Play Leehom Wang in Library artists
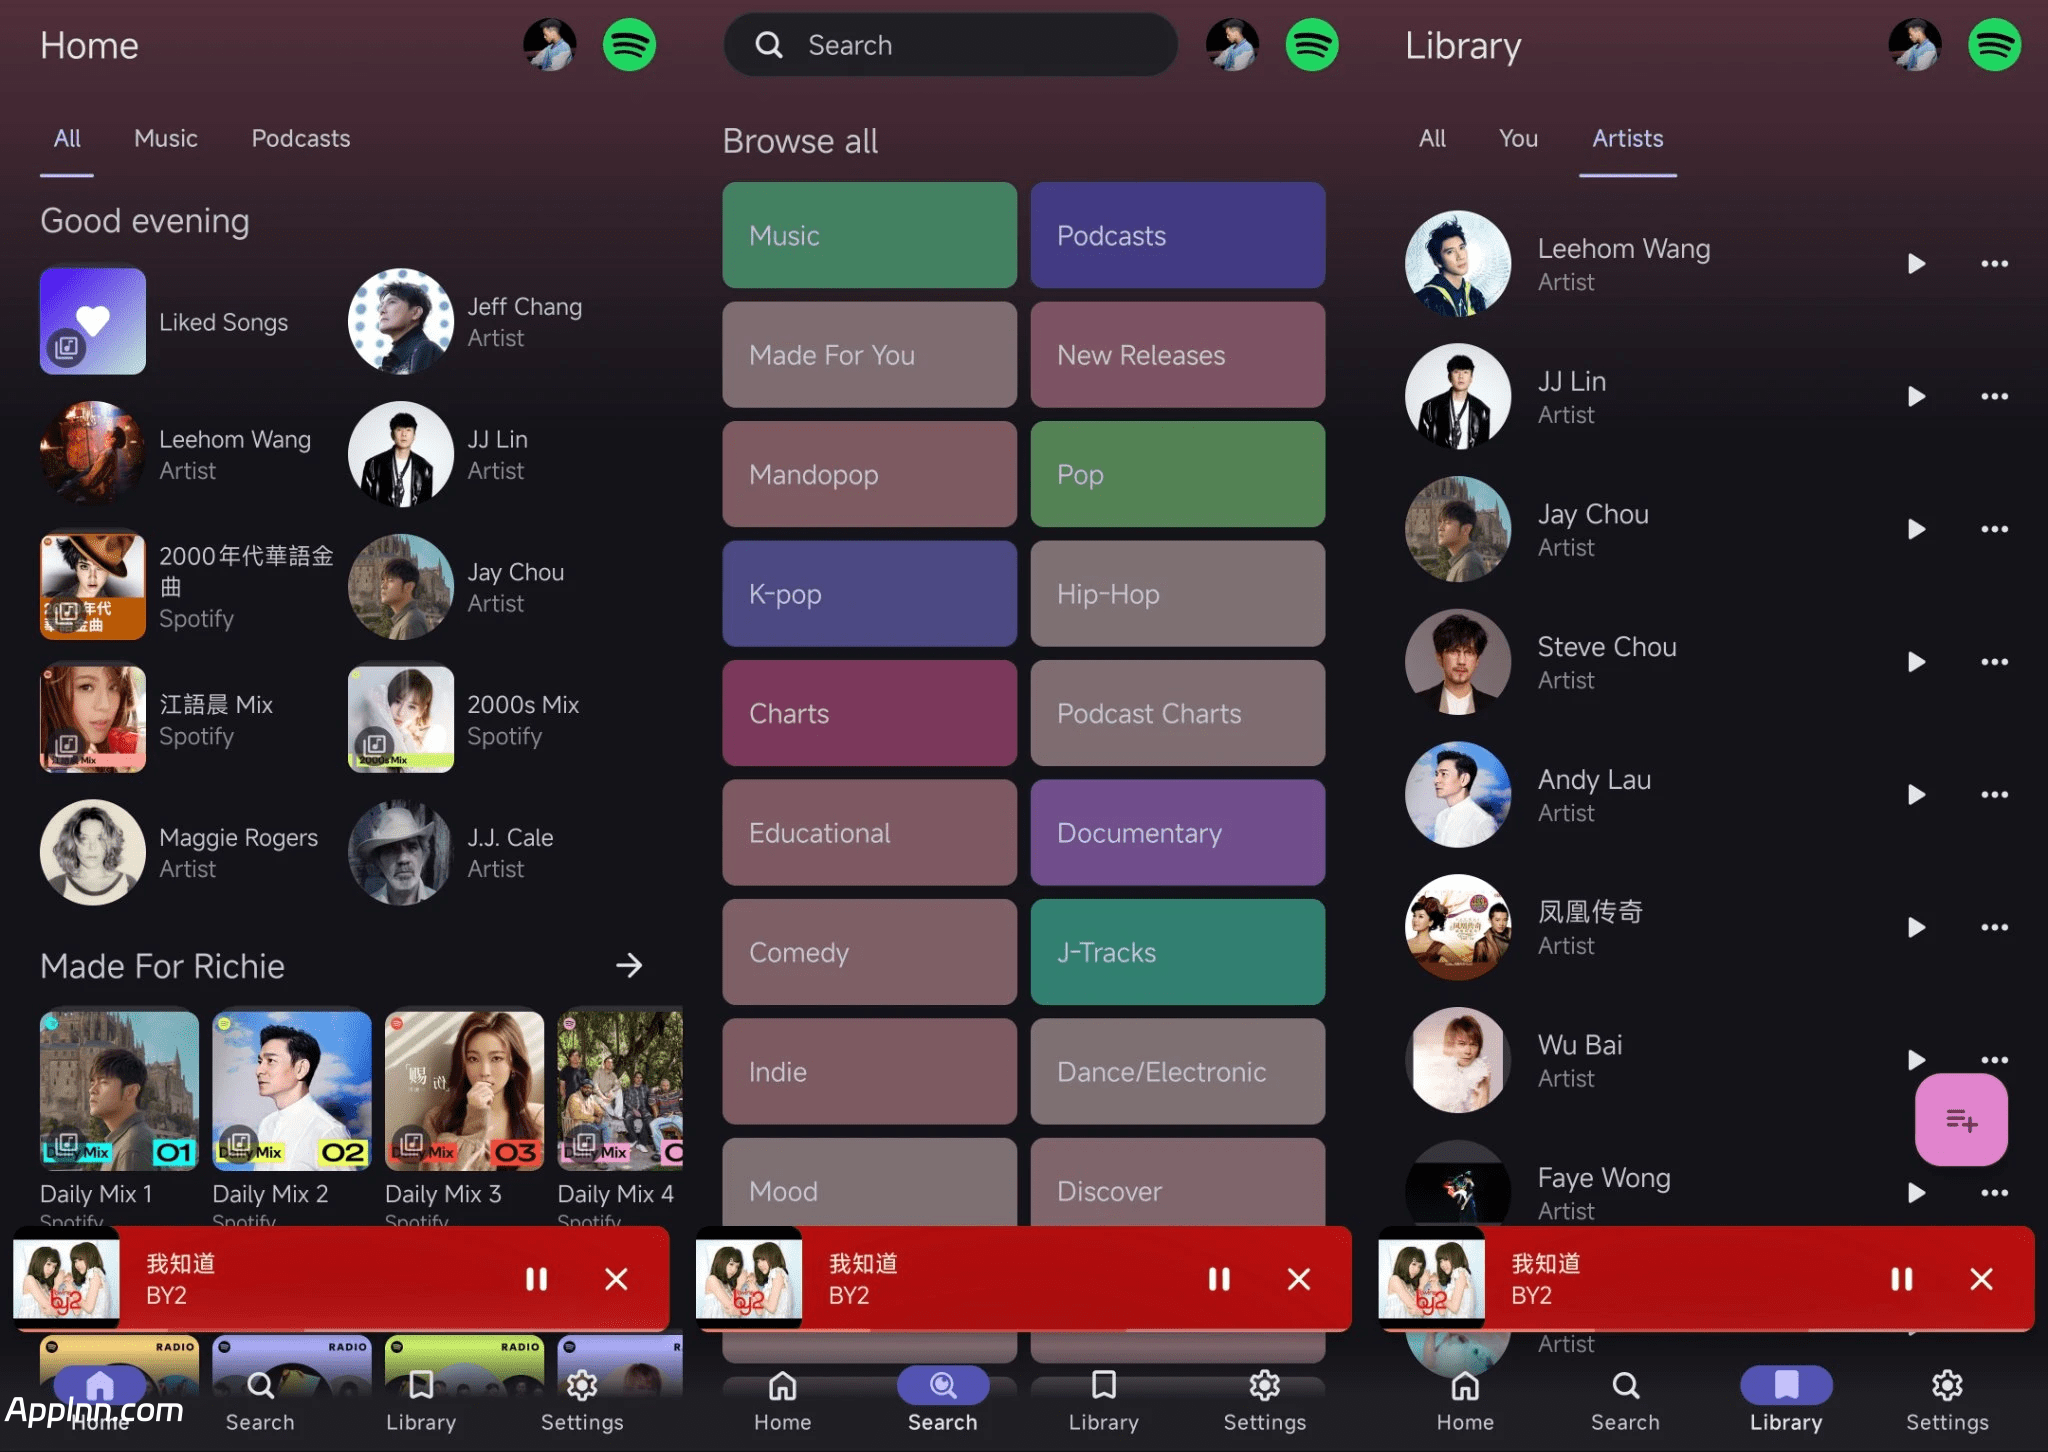 1916,264
